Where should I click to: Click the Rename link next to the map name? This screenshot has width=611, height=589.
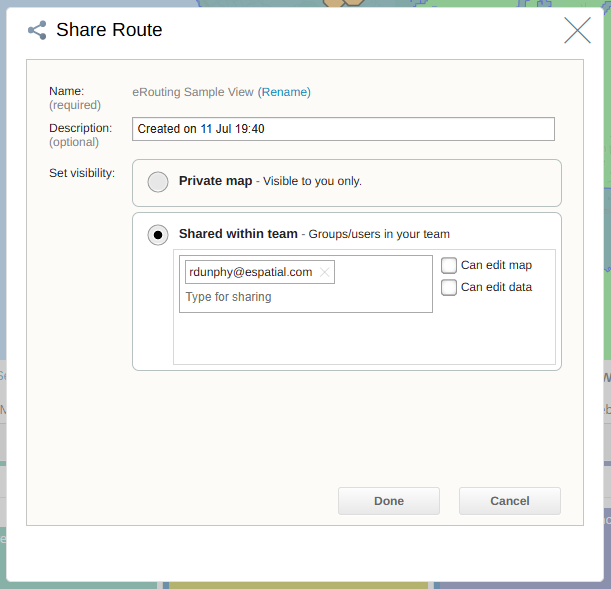click(x=284, y=92)
